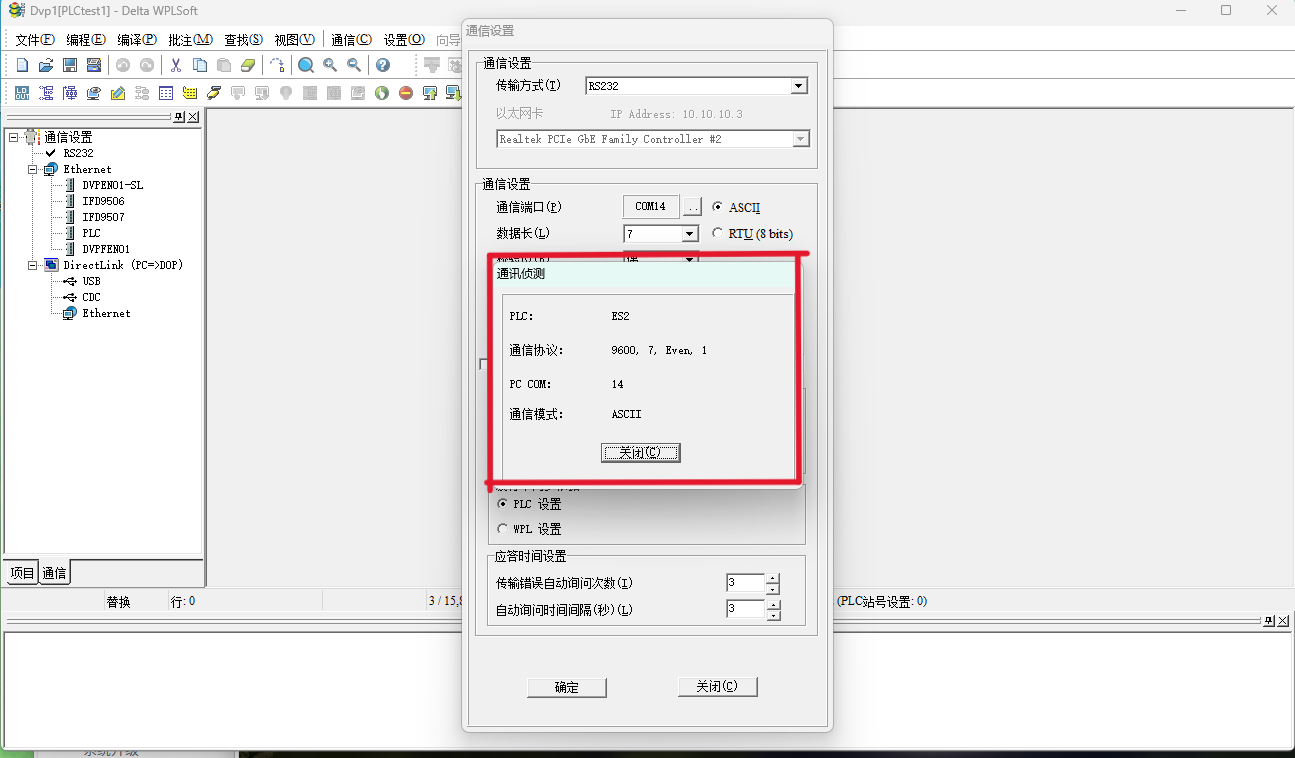Screen dimensions: 1295x758
Task: Open 查找(S) menu
Action: click(x=244, y=40)
